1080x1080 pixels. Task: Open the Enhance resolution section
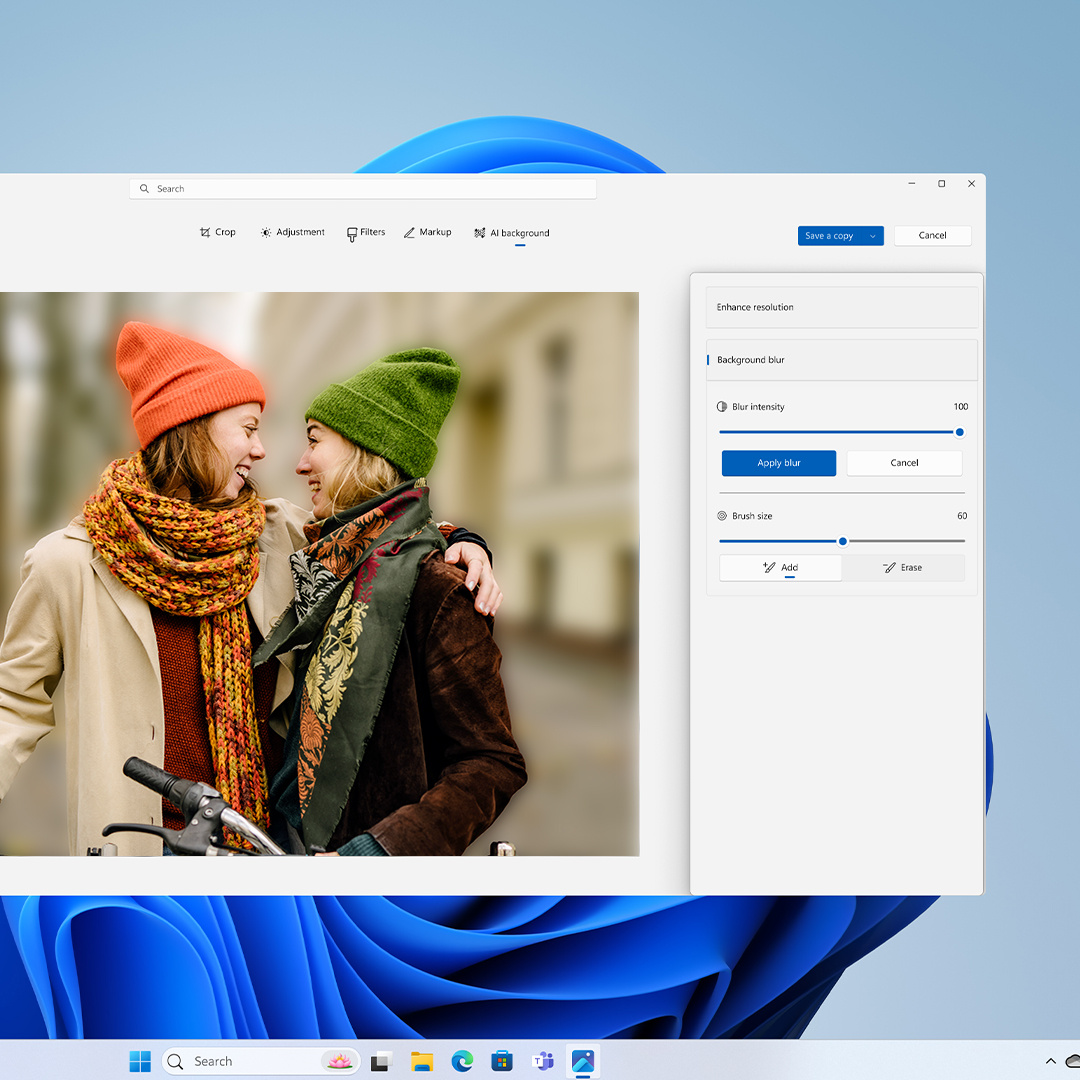pyautogui.click(x=842, y=307)
